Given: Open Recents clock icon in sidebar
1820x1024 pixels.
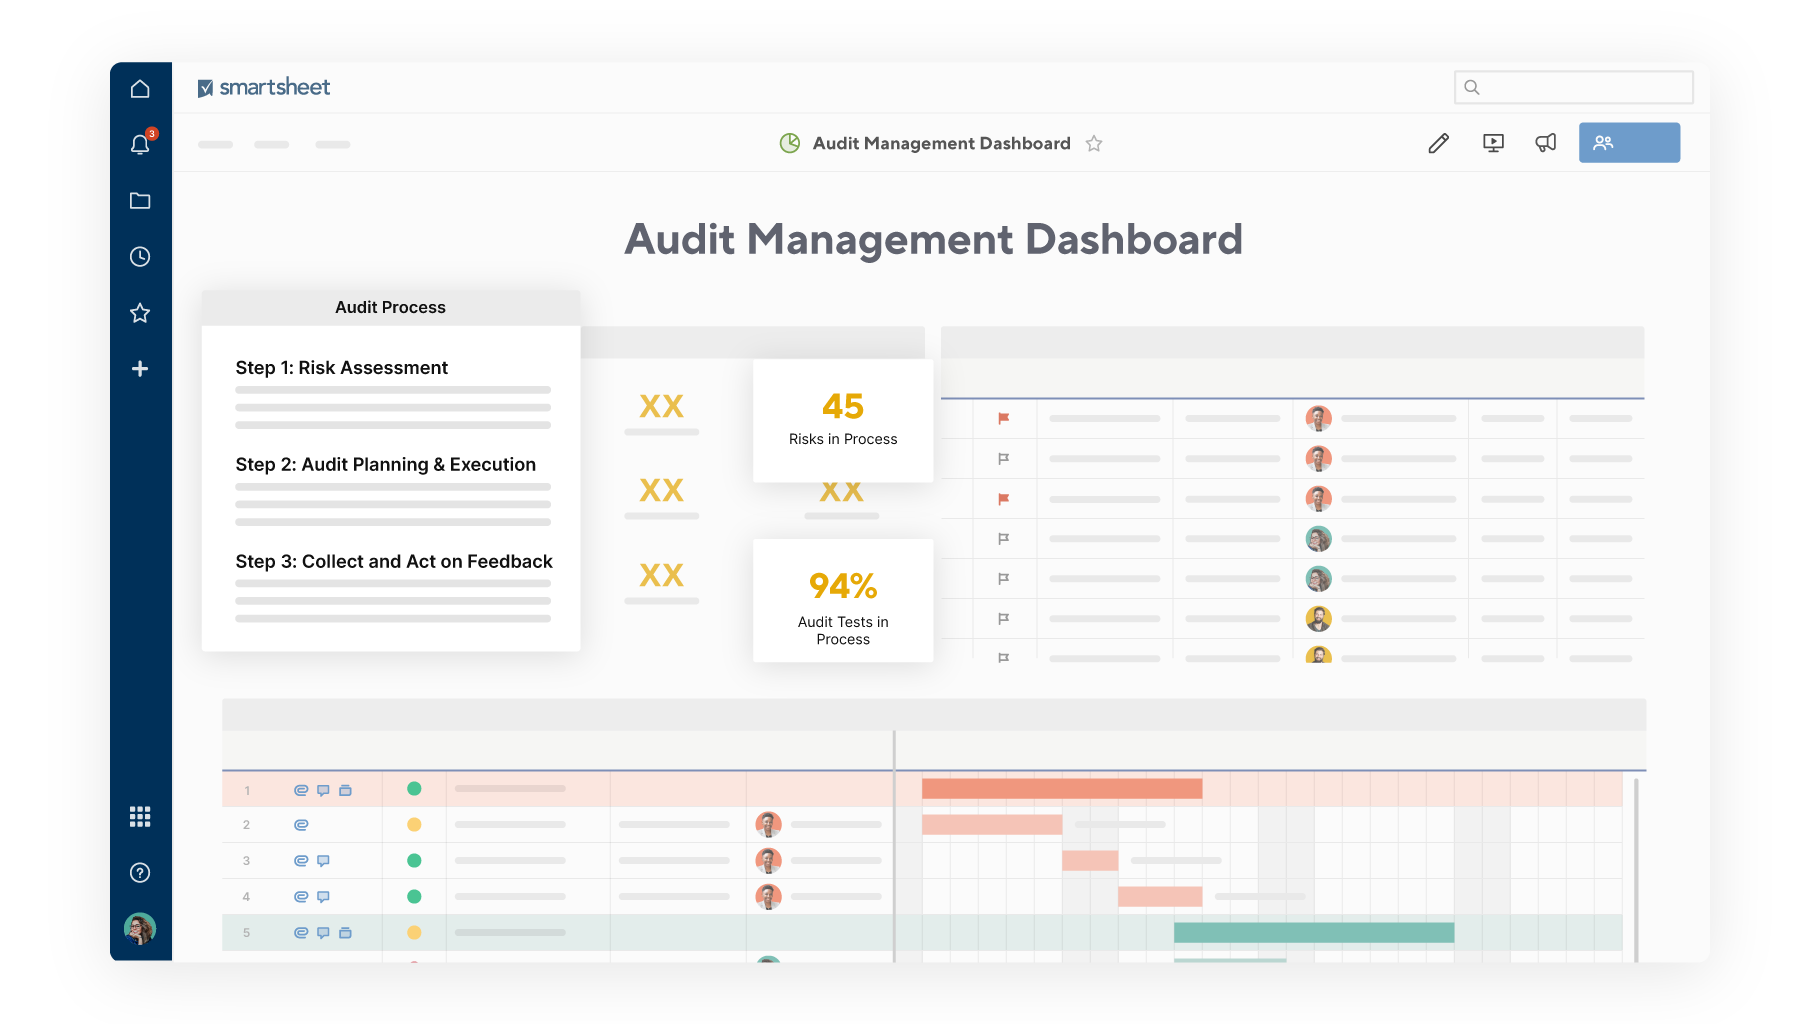Looking at the screenshot, I should click(140, 257).
